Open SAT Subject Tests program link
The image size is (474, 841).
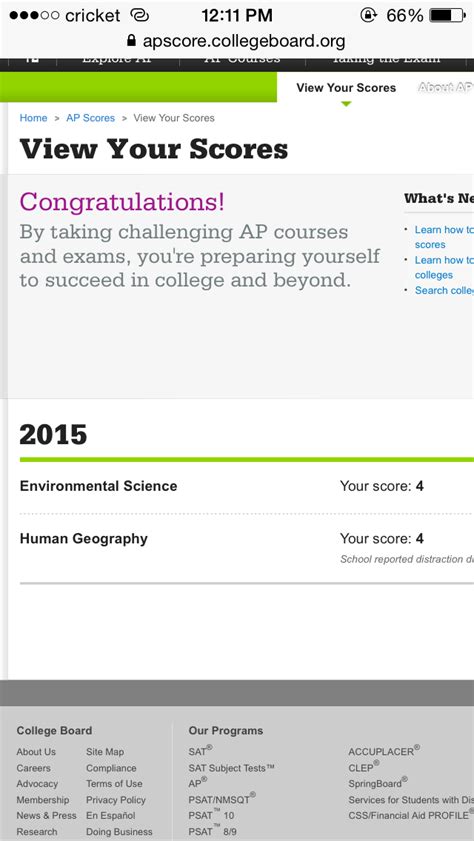click(x=231, y=768)
